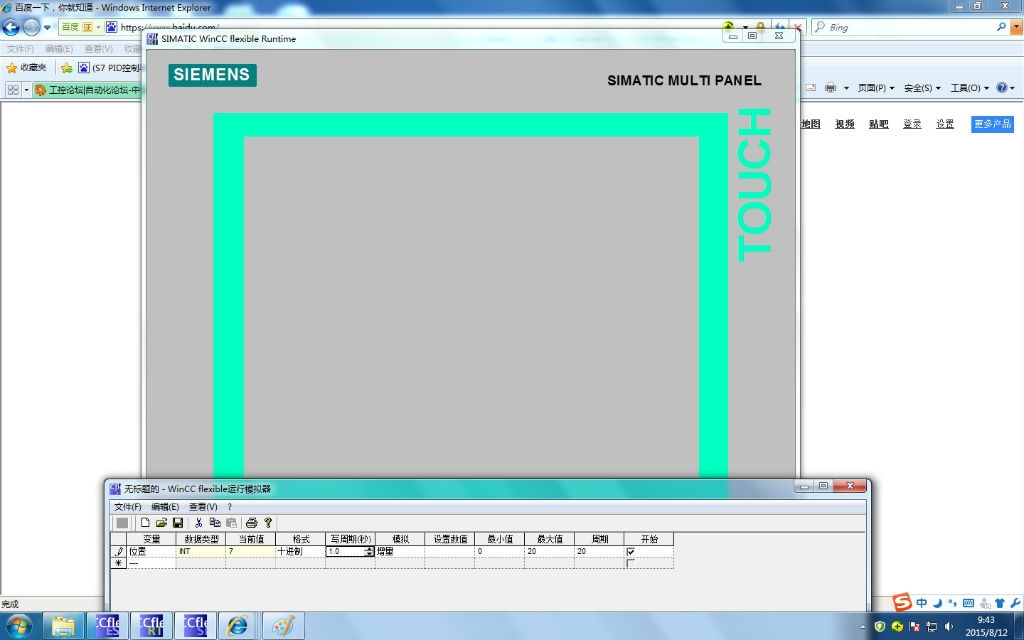
Task: Click the 写周期 value field showing 1.0
Action: click(x=345, y=551)
